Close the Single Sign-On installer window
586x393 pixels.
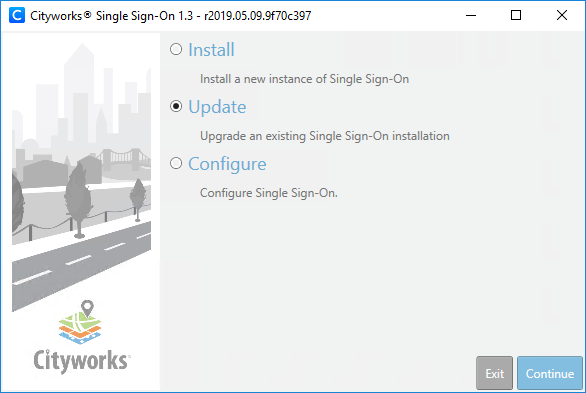pyautogui.click(x=562, y=15)
